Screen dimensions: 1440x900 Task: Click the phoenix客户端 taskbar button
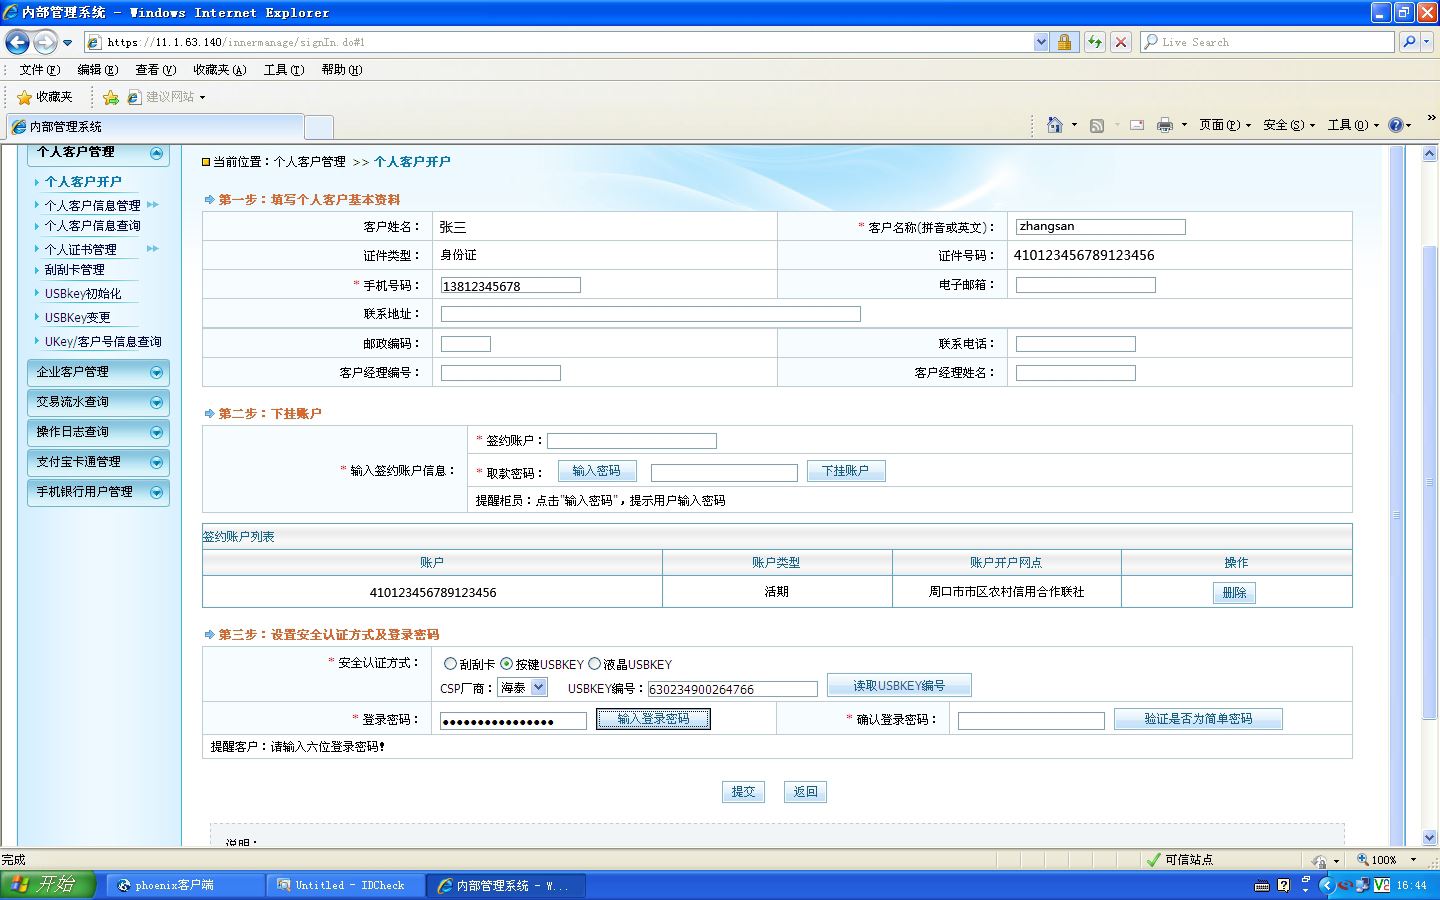click(185, 886)
